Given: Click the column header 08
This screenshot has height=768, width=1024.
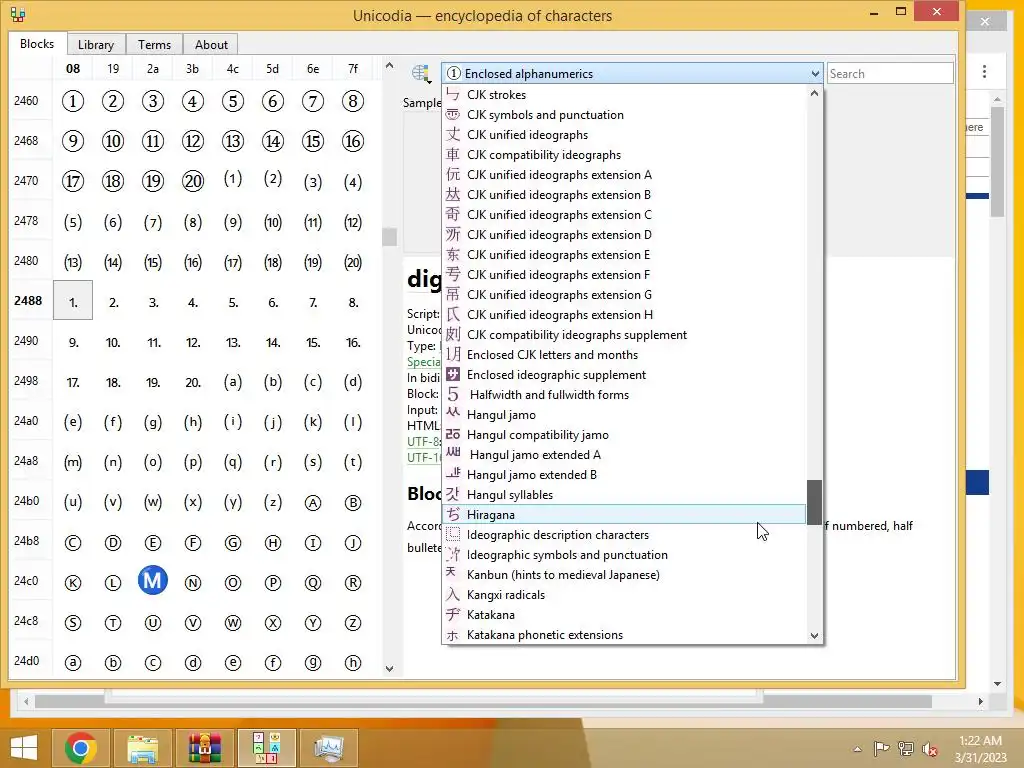Looking at the screenshot, I should coord(73,69).
